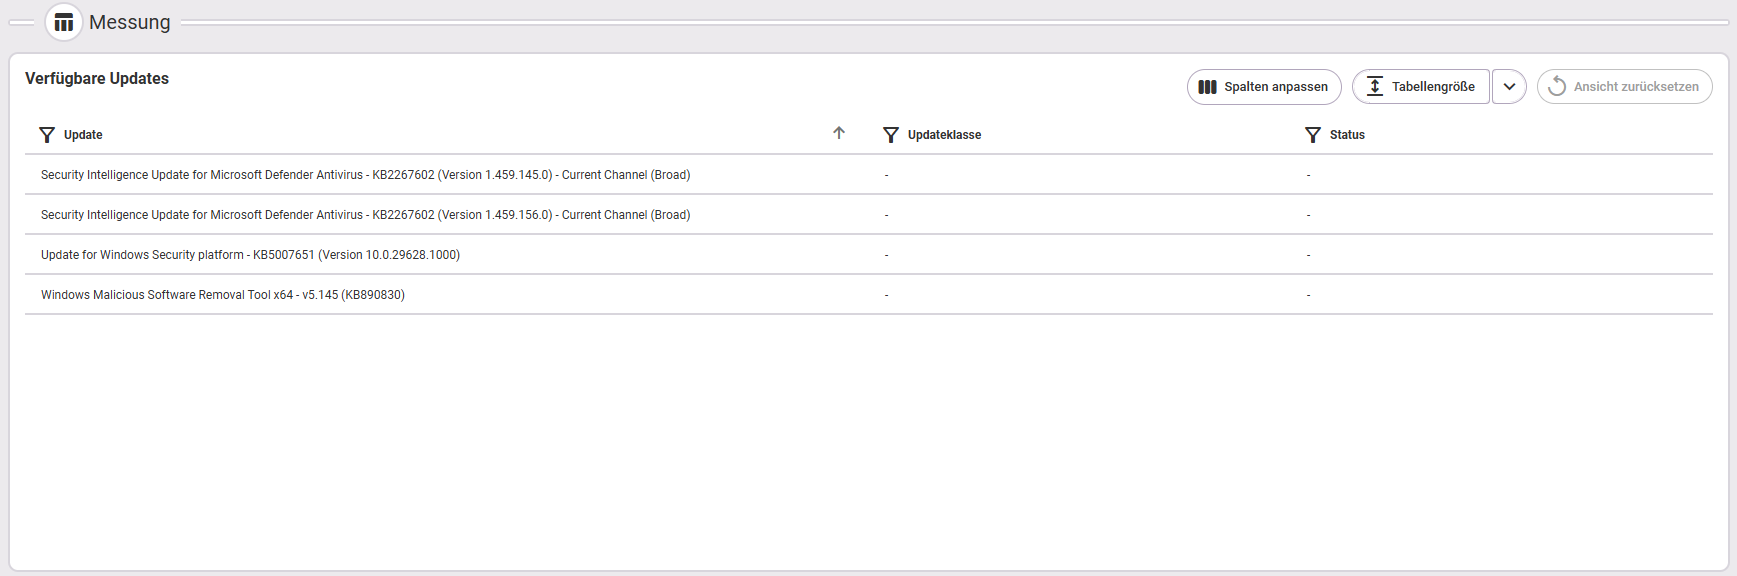Screen dimensions: 1737x576
Task: Click the columns icon in Spalten anpassen
Action: [1208, 87]
